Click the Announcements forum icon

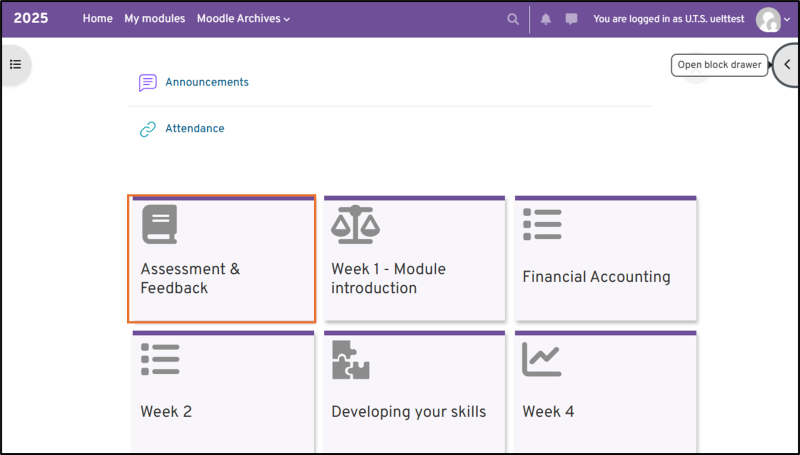tap(148, 83)
